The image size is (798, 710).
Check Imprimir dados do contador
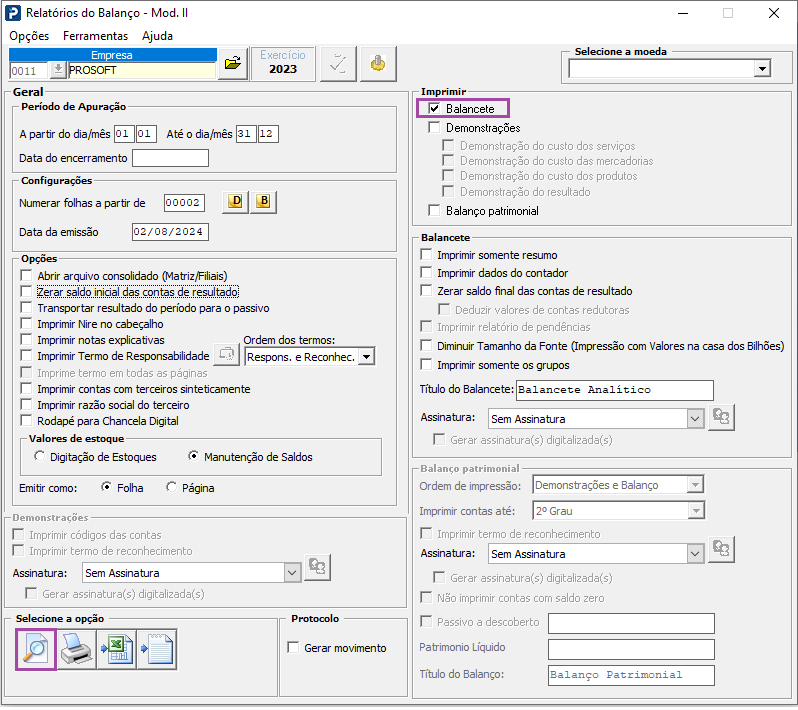pyautogui.click(x=426, y=272)
